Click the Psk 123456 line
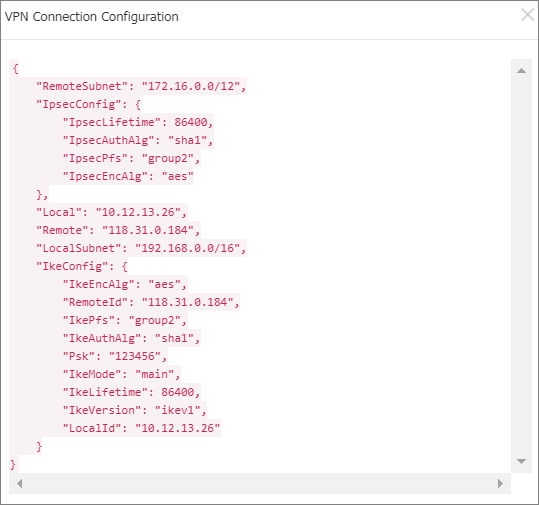 (115, 356)
